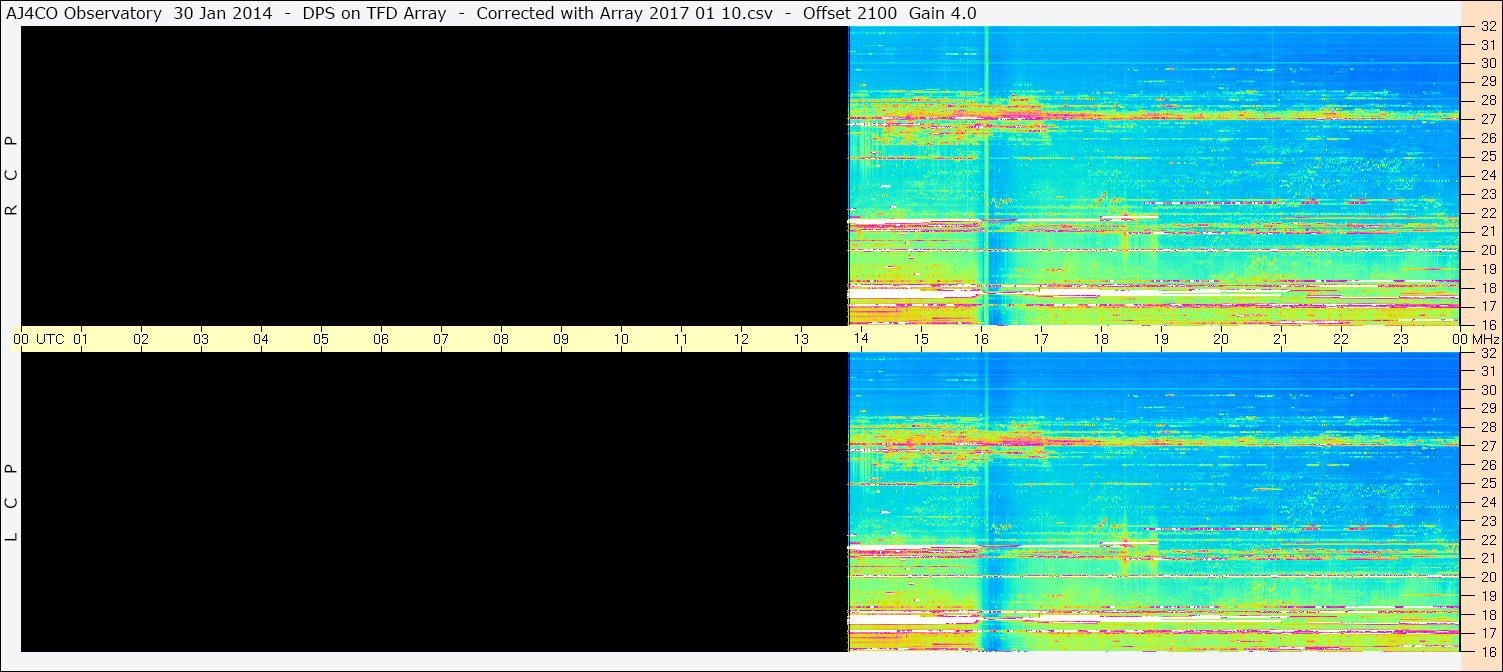Click the 17 hour tick on time axis
The height and width of the screenshot is (672, 1503).
[x=1041, y=339]
